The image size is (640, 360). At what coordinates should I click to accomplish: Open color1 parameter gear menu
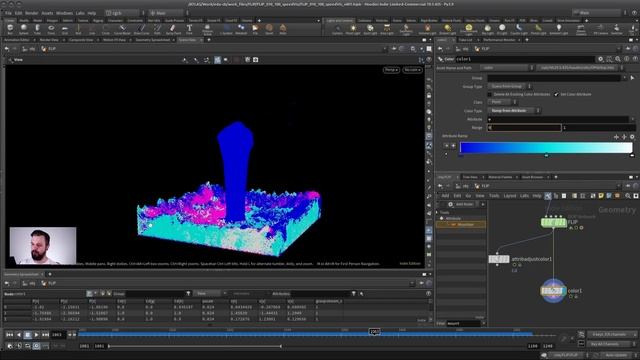[600, 59]
